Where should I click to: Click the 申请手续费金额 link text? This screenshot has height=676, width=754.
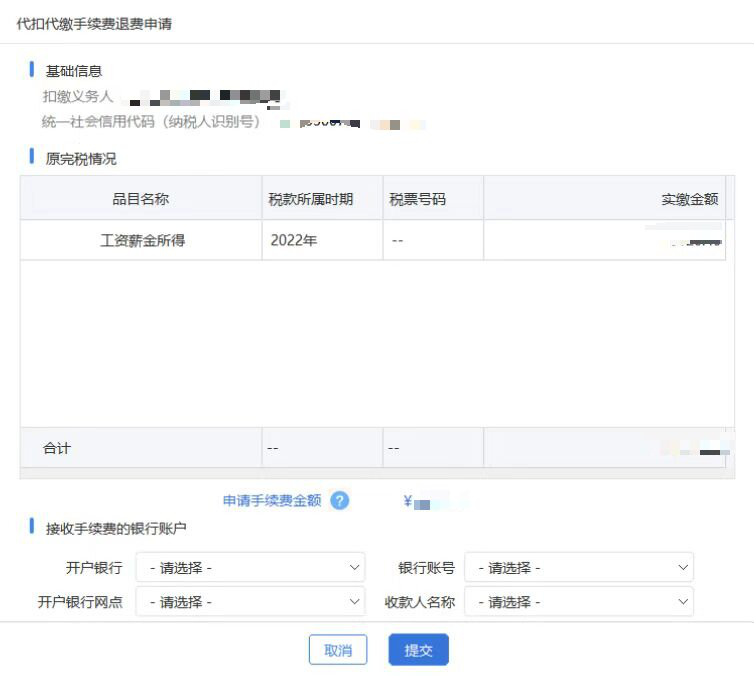click(272, 501)
